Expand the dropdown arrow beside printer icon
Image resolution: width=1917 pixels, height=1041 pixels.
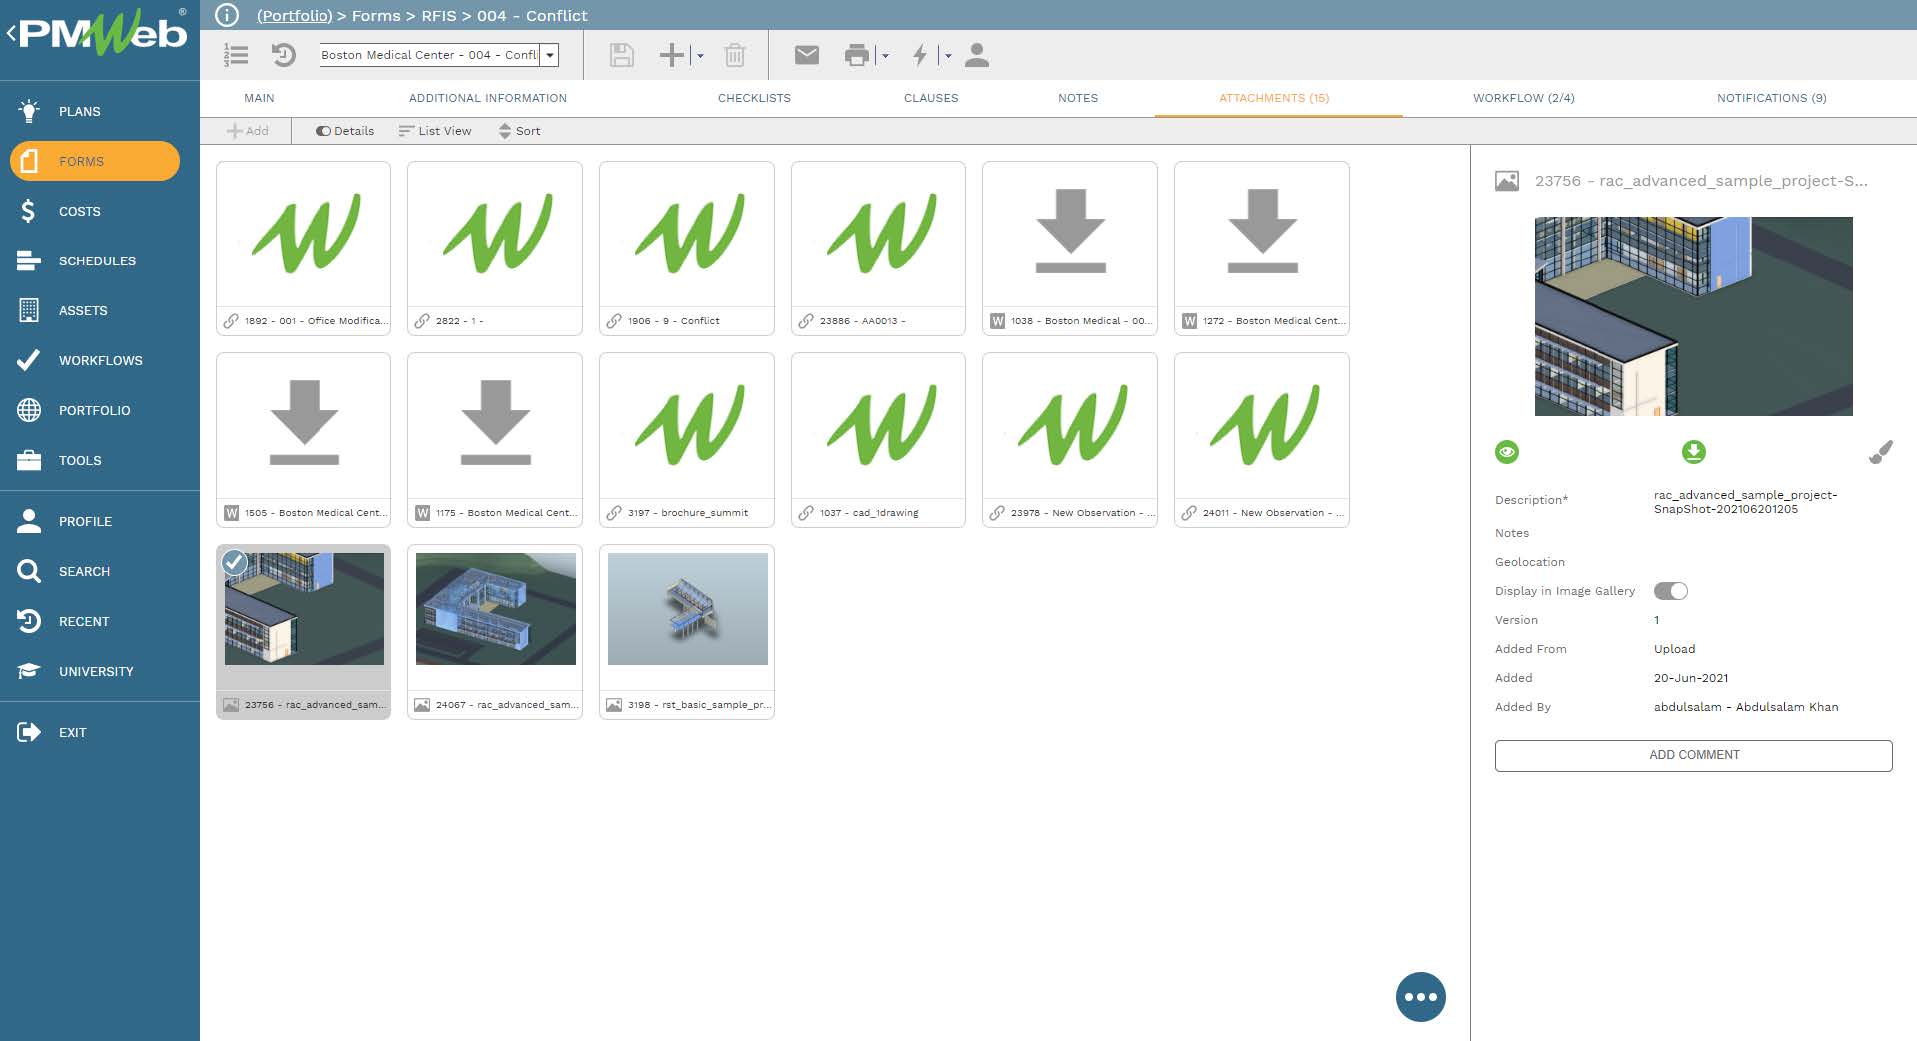[885, 56]
